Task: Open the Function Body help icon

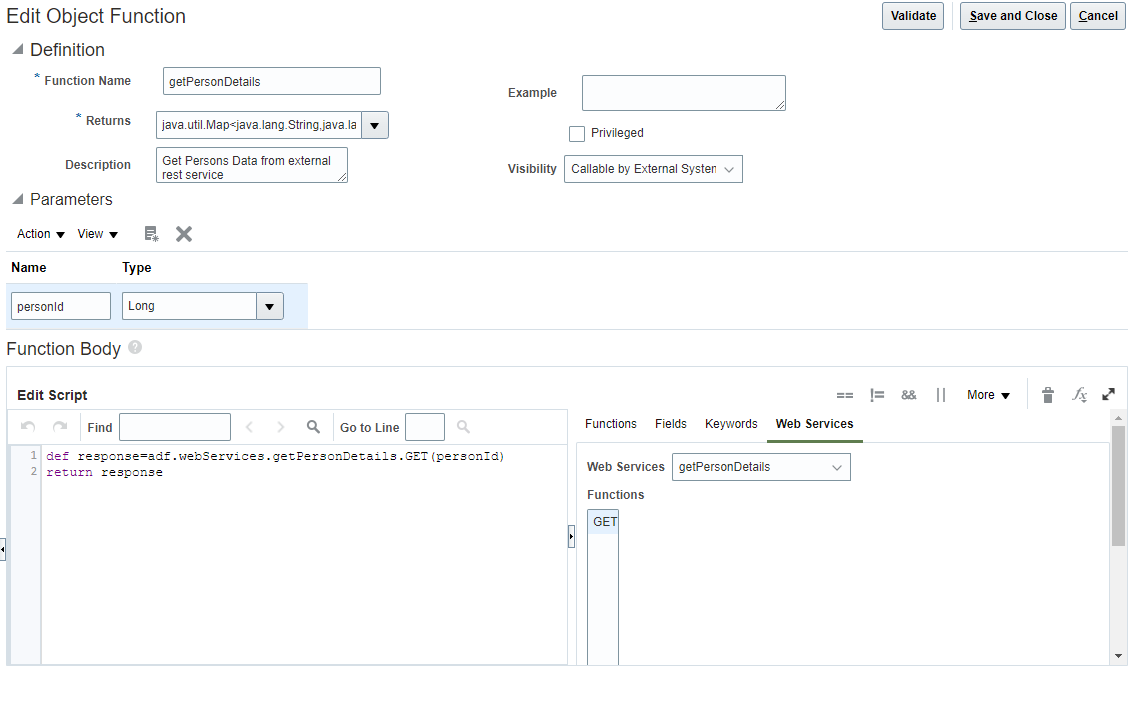Action: [135, 347]
